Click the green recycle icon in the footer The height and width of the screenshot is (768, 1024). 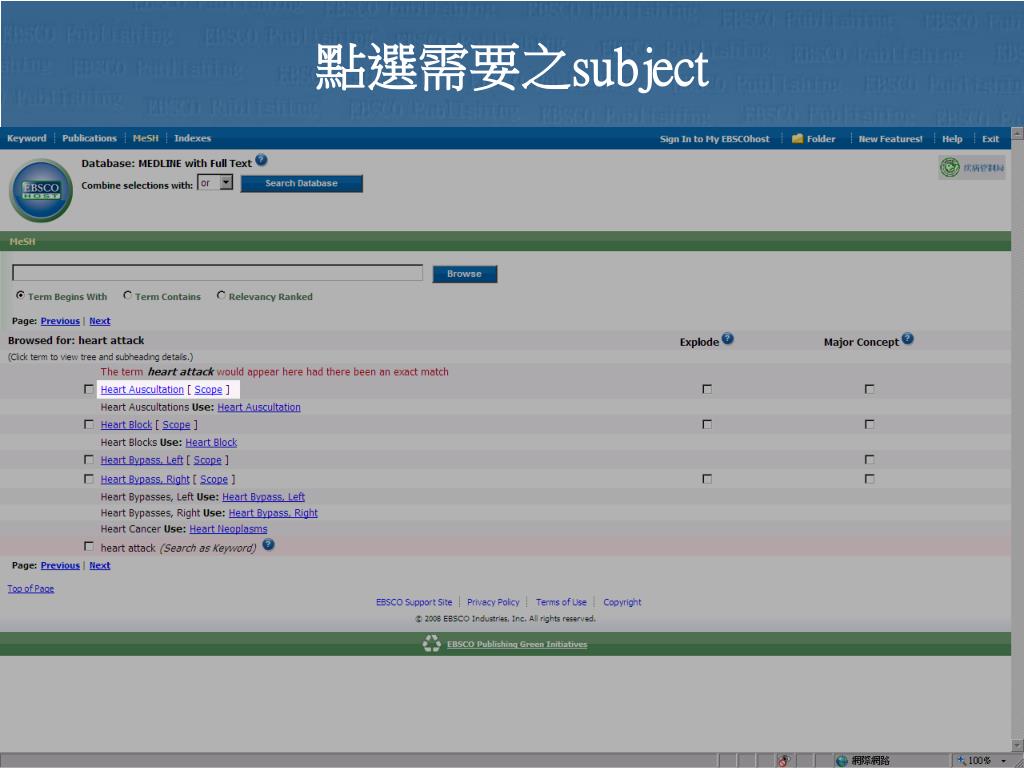(432, 644)
